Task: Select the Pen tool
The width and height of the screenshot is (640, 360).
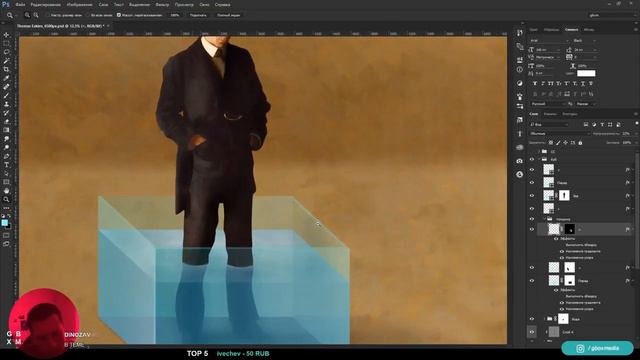Action: point(6,156)
